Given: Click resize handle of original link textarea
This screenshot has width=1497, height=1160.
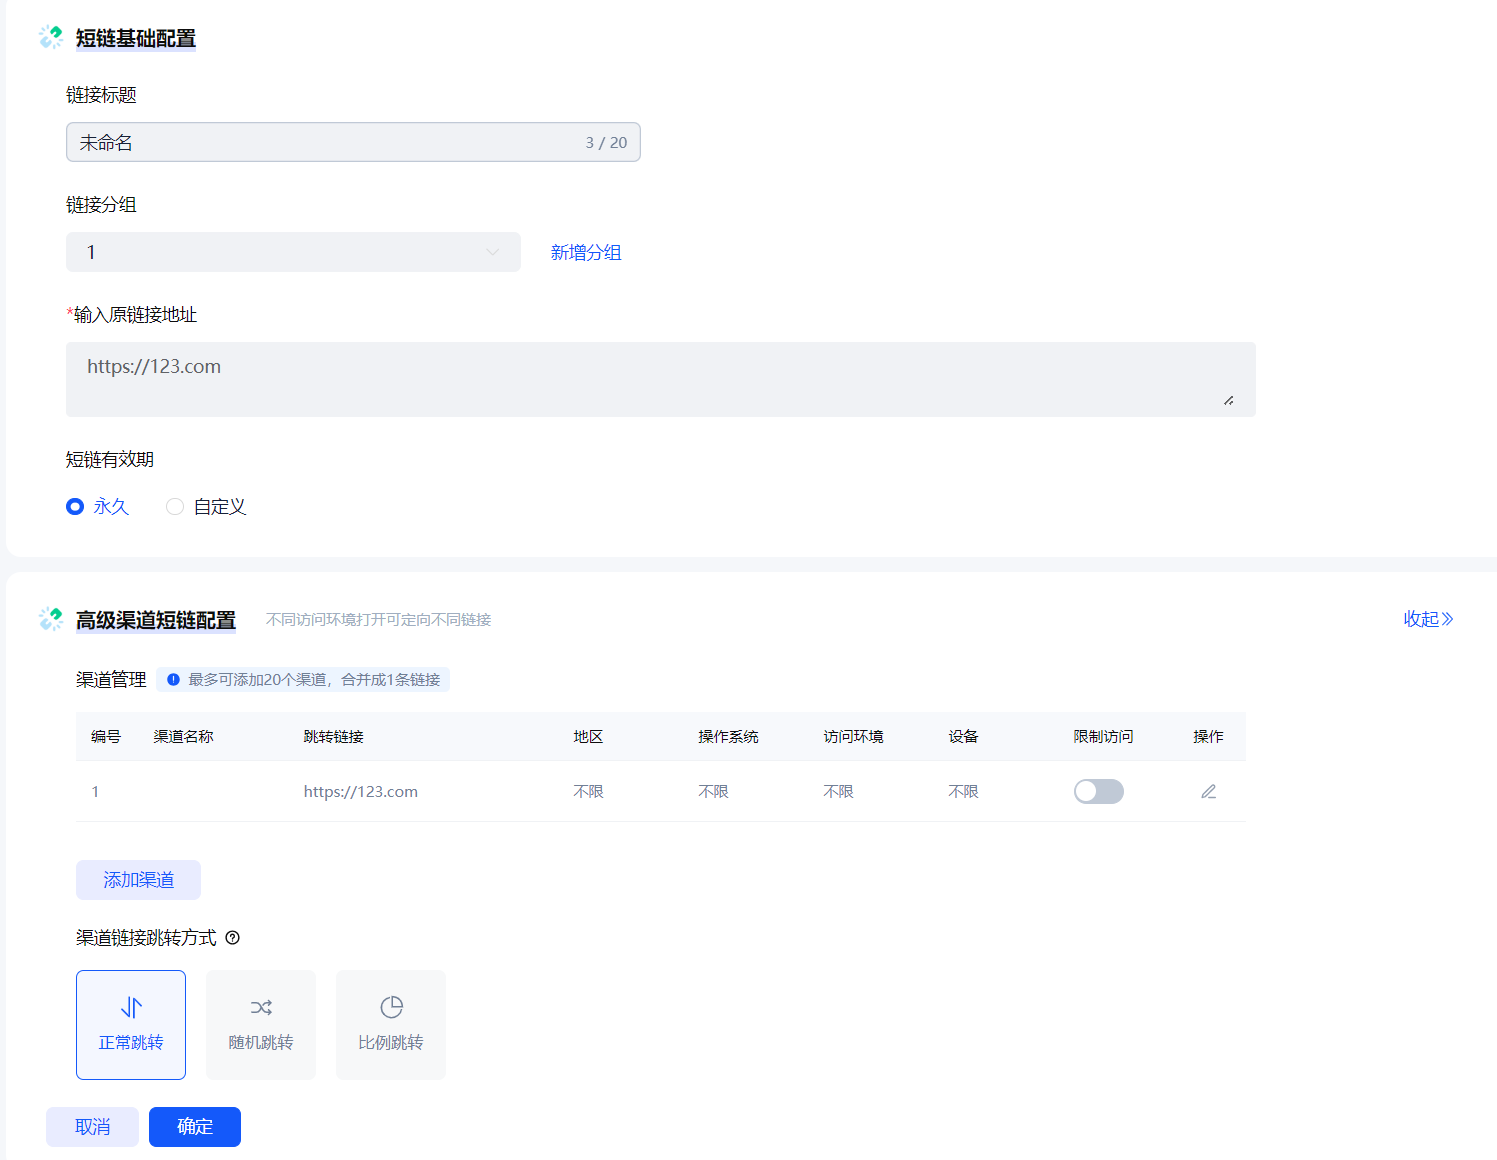Looking at the screenshot, I should coord(1228,400).
